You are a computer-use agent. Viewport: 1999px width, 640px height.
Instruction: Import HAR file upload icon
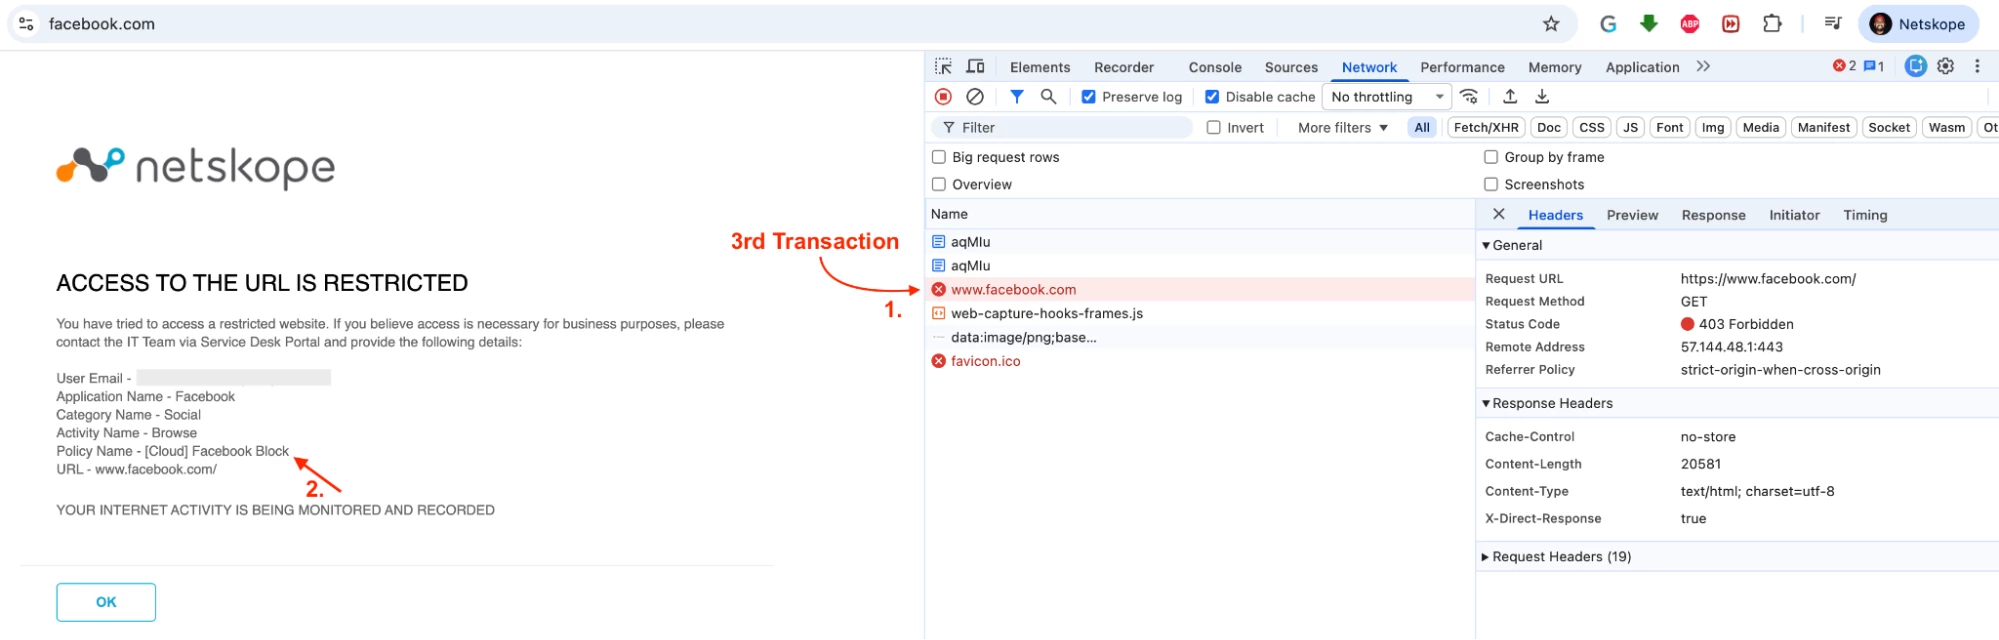(1510, 96)
